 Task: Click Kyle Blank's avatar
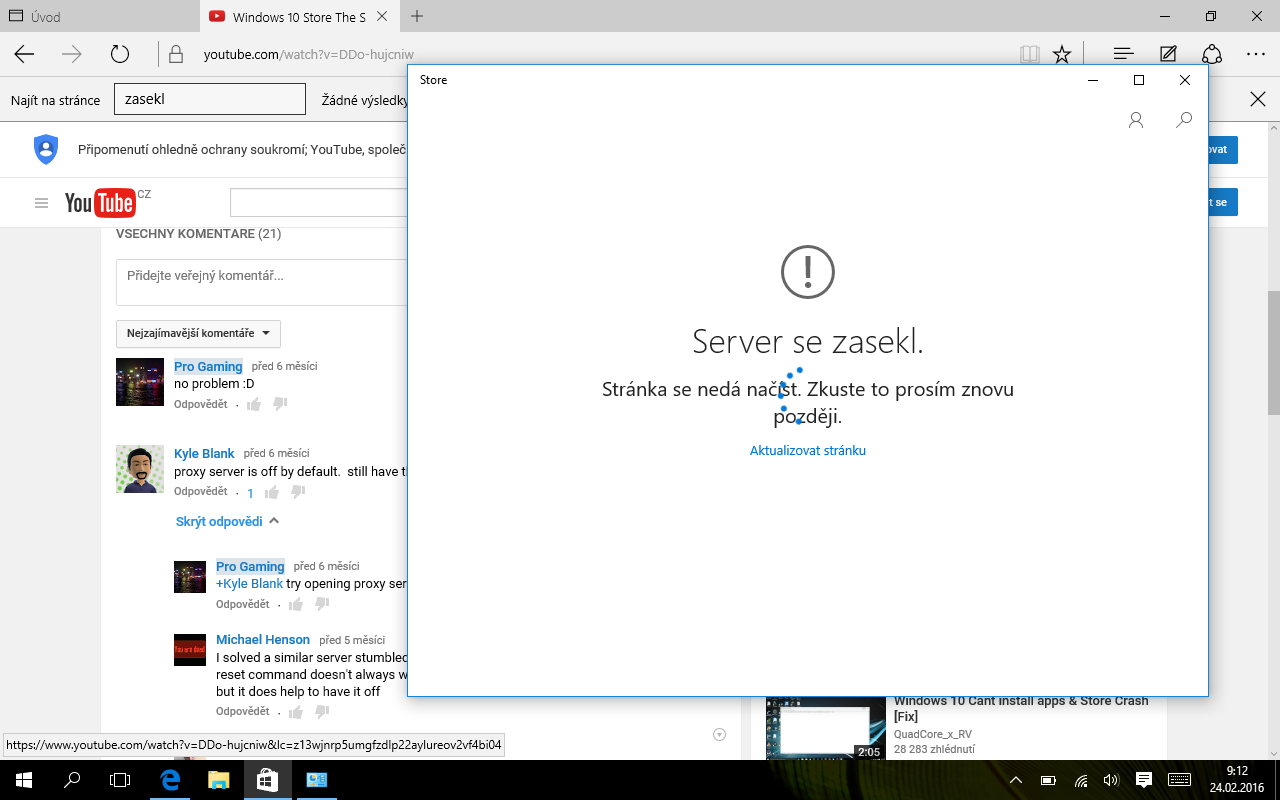140,470
